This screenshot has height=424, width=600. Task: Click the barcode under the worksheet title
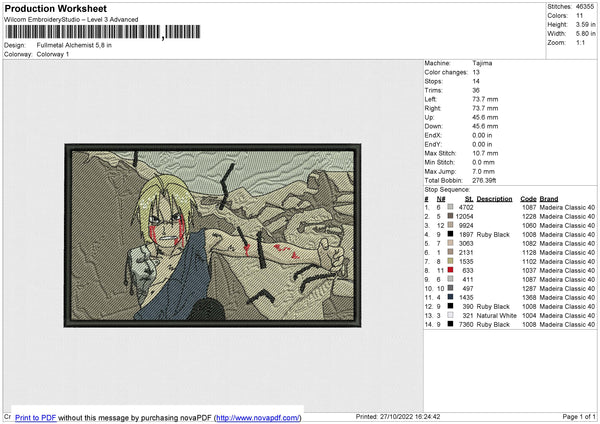click(x=103, y=32)
